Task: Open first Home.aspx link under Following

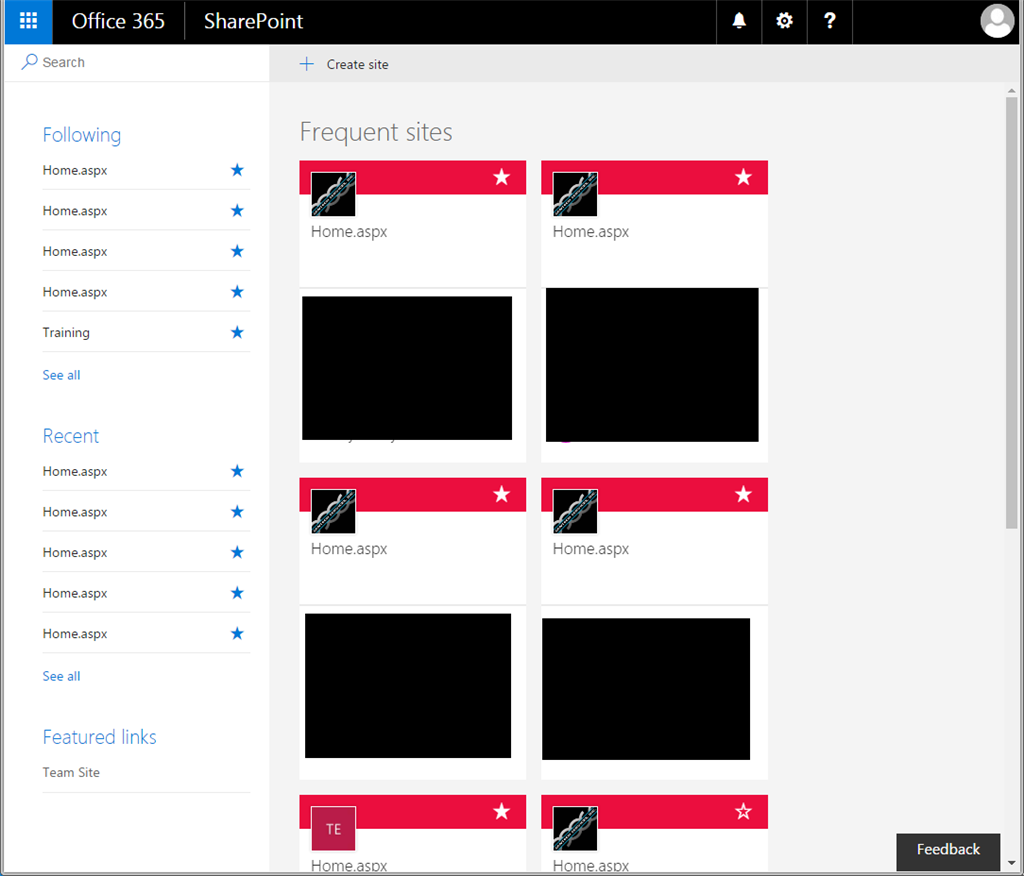Action: (x=75, y=170)
